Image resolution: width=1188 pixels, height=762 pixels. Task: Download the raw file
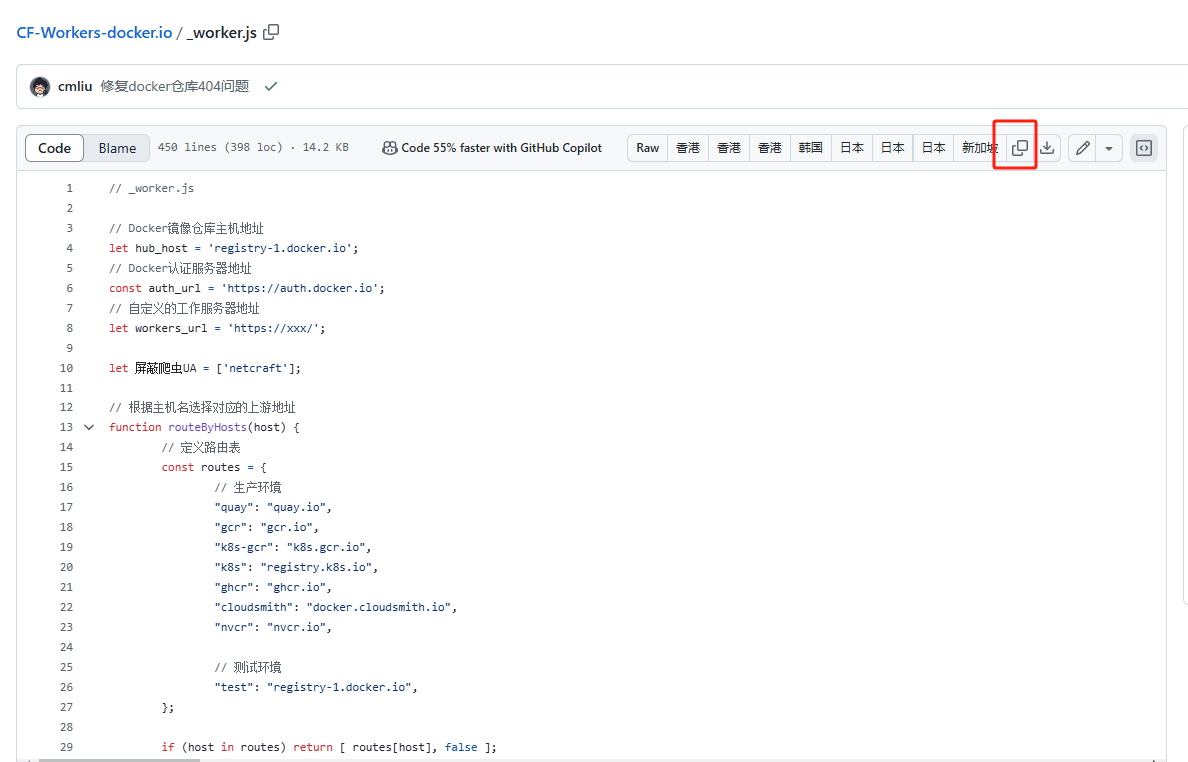pyautogui.click(x=1047, y=148)
